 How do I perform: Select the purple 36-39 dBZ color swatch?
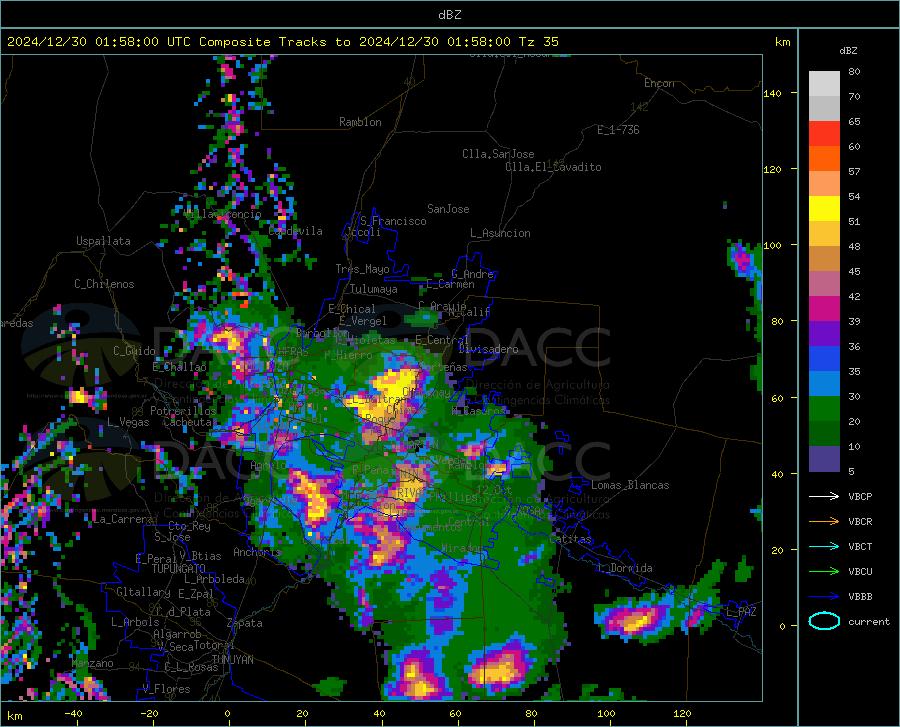click(824, 334)
